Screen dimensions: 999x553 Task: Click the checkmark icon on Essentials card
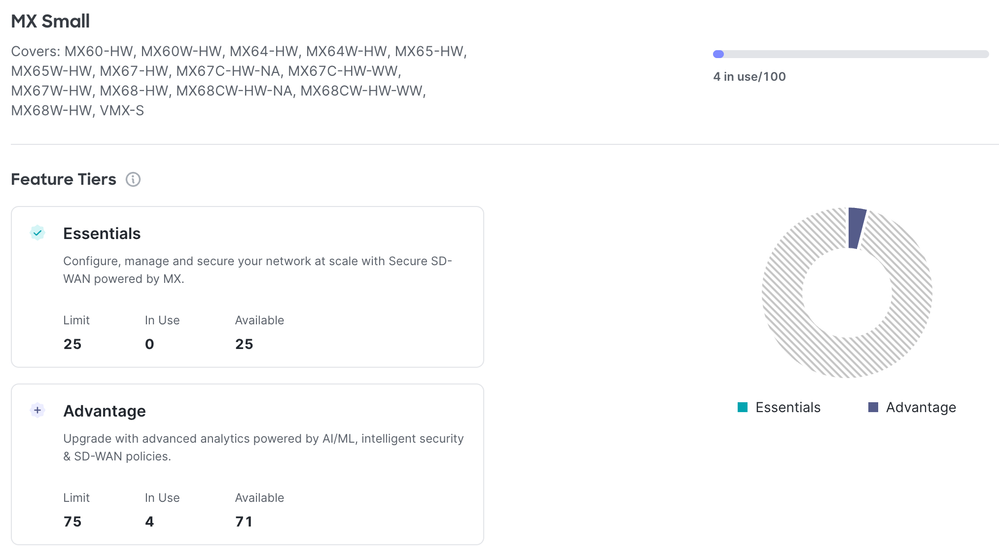(37, 233)
